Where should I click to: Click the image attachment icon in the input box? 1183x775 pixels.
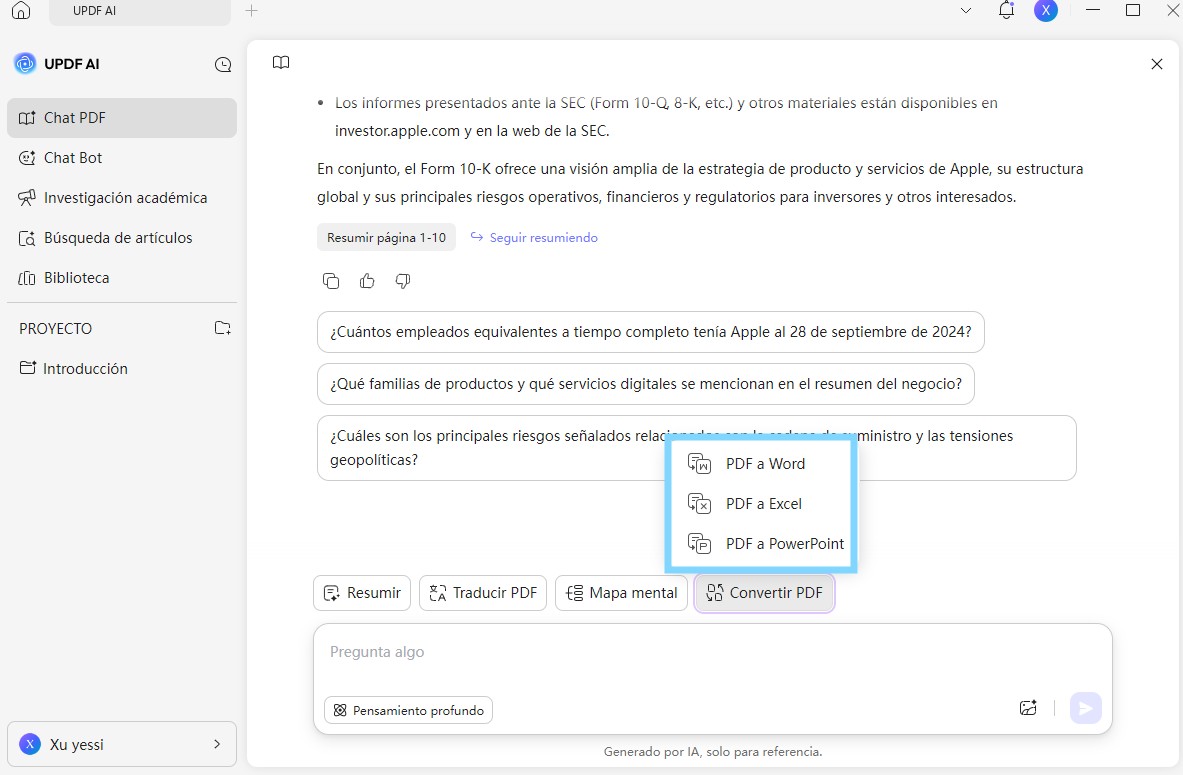point(1028,707)
